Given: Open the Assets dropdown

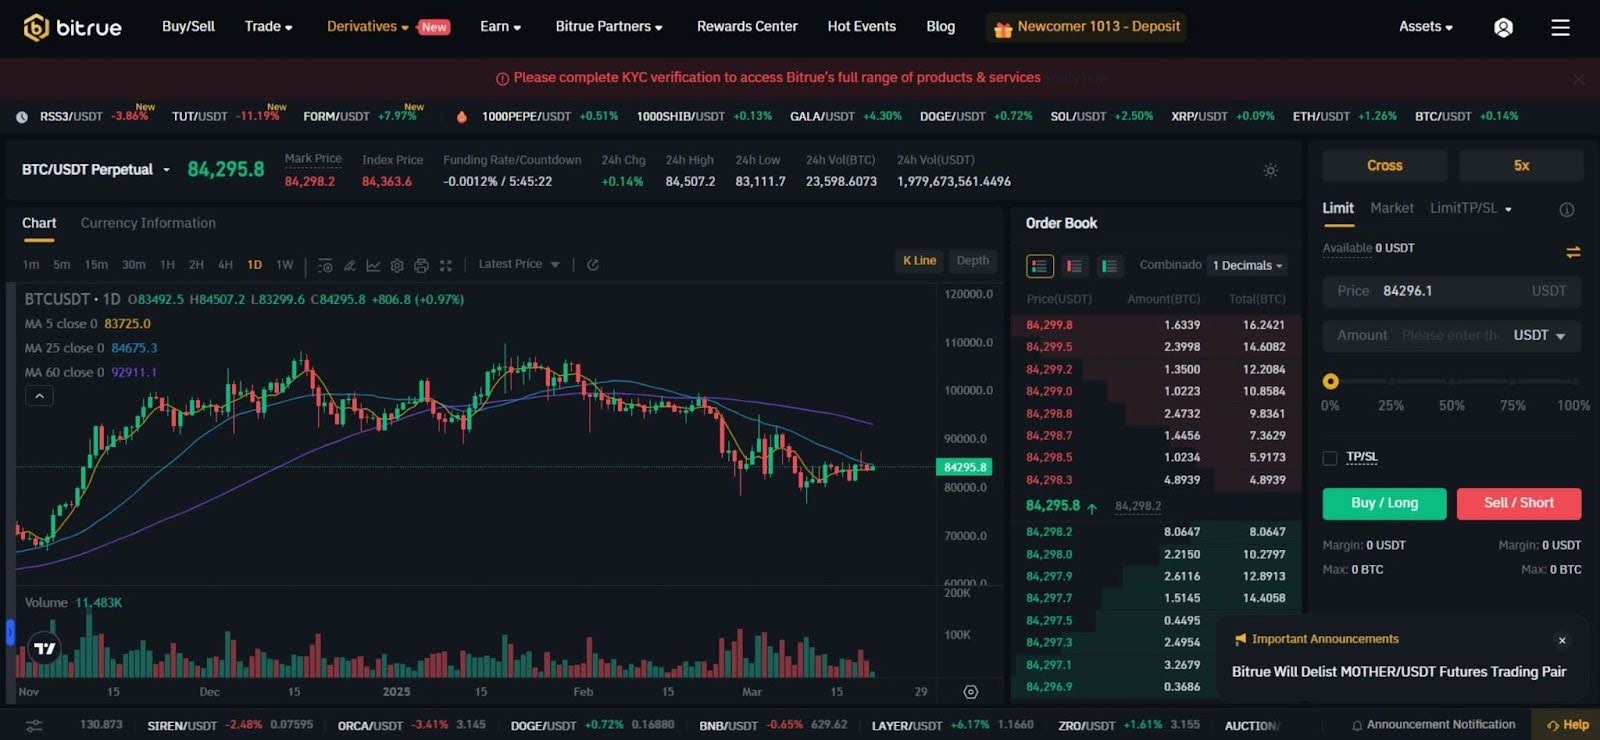Looking at the screenshot, I should (x=1426, y=27).
